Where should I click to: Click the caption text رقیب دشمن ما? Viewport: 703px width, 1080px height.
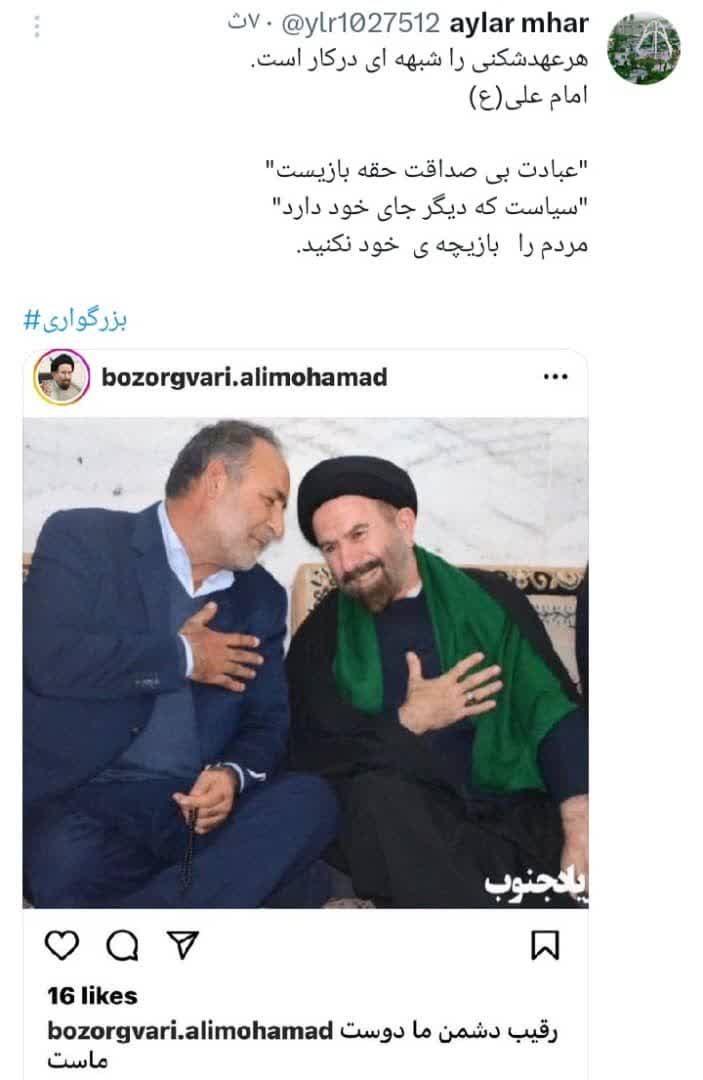[485, 1031]
